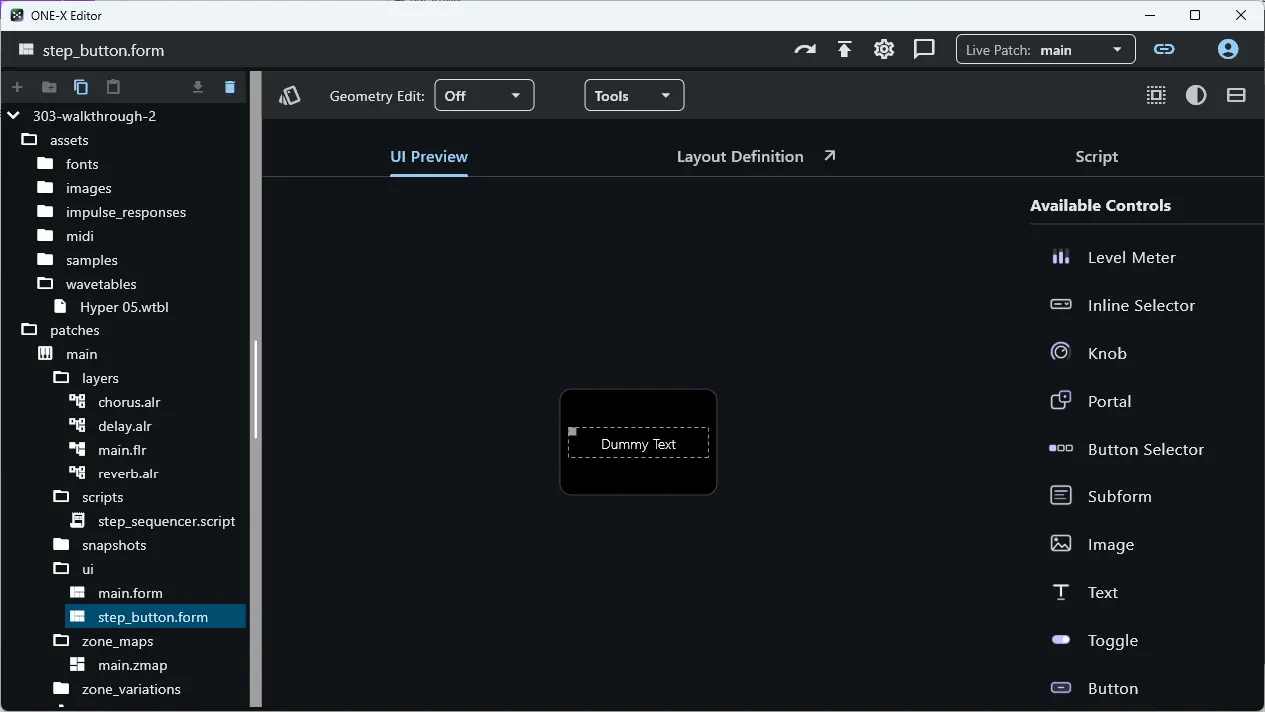1265x712 pixels.
Task: Switch to the Script tab
Action: (x=1096, y=156)
